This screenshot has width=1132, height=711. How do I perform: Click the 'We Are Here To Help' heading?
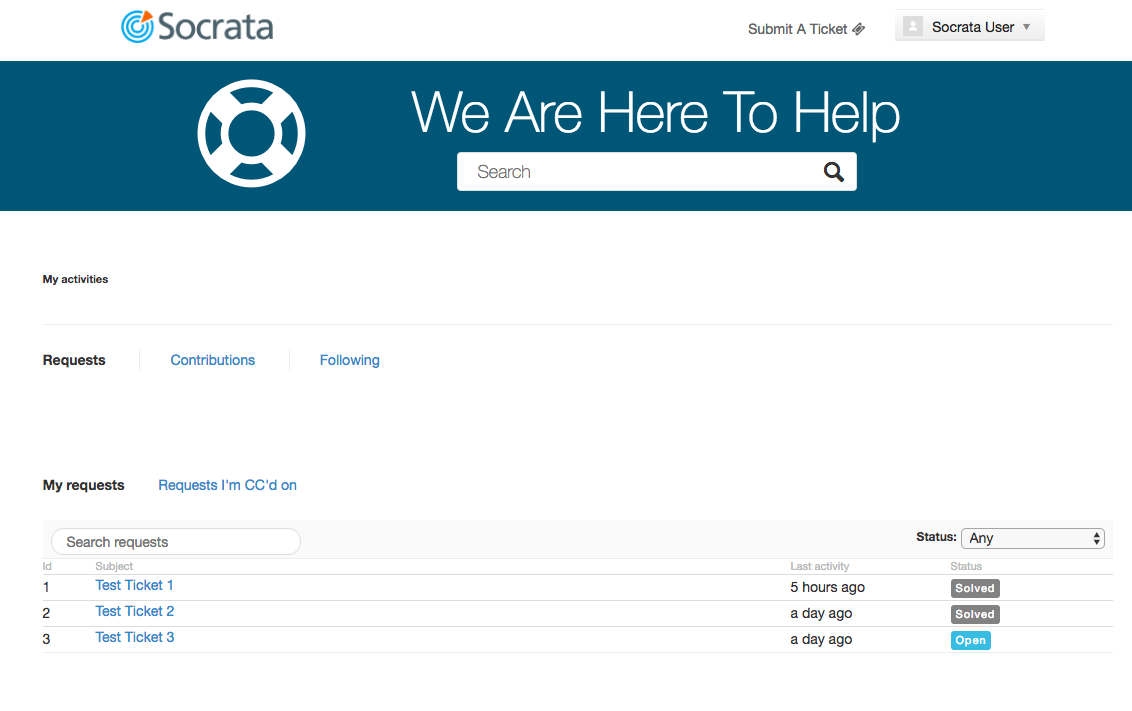[656, 113]
